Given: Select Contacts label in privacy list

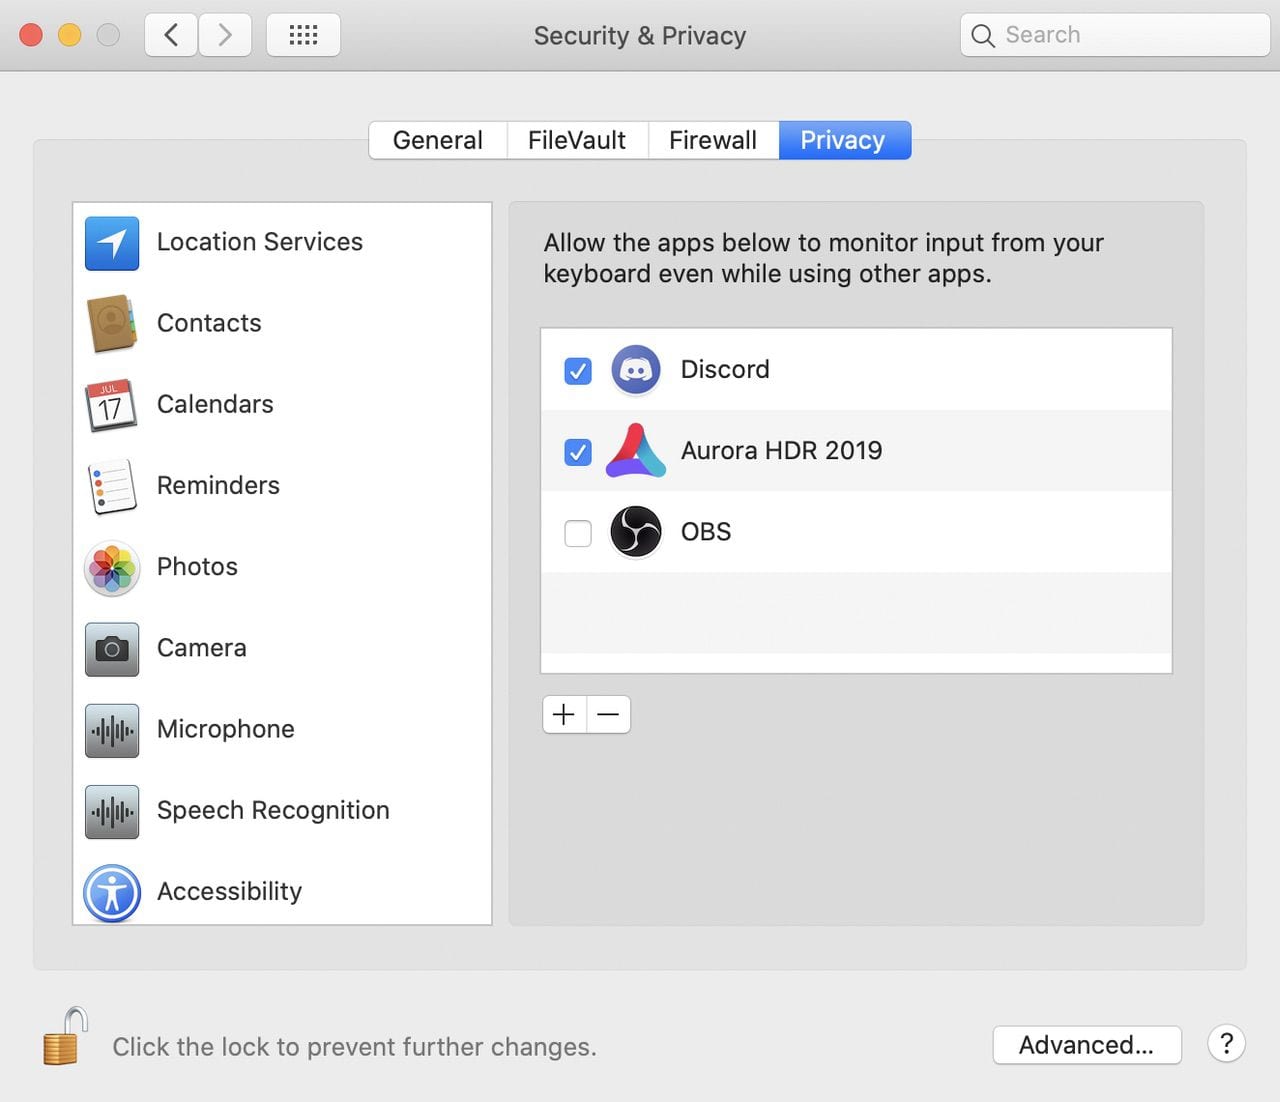Looking at the screenshot, I should pyautogui.click(x=209, y=323).
